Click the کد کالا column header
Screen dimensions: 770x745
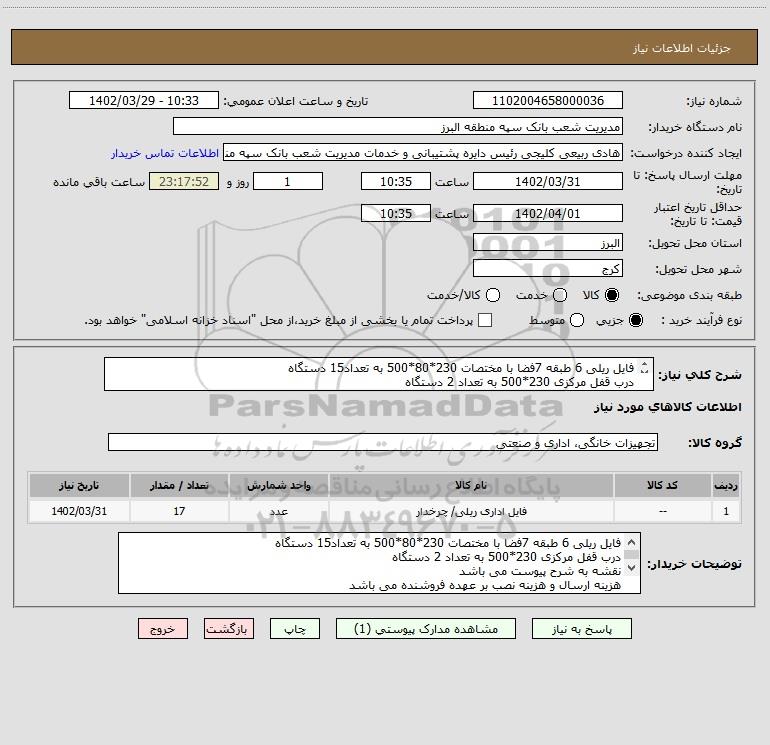(663, 485)
